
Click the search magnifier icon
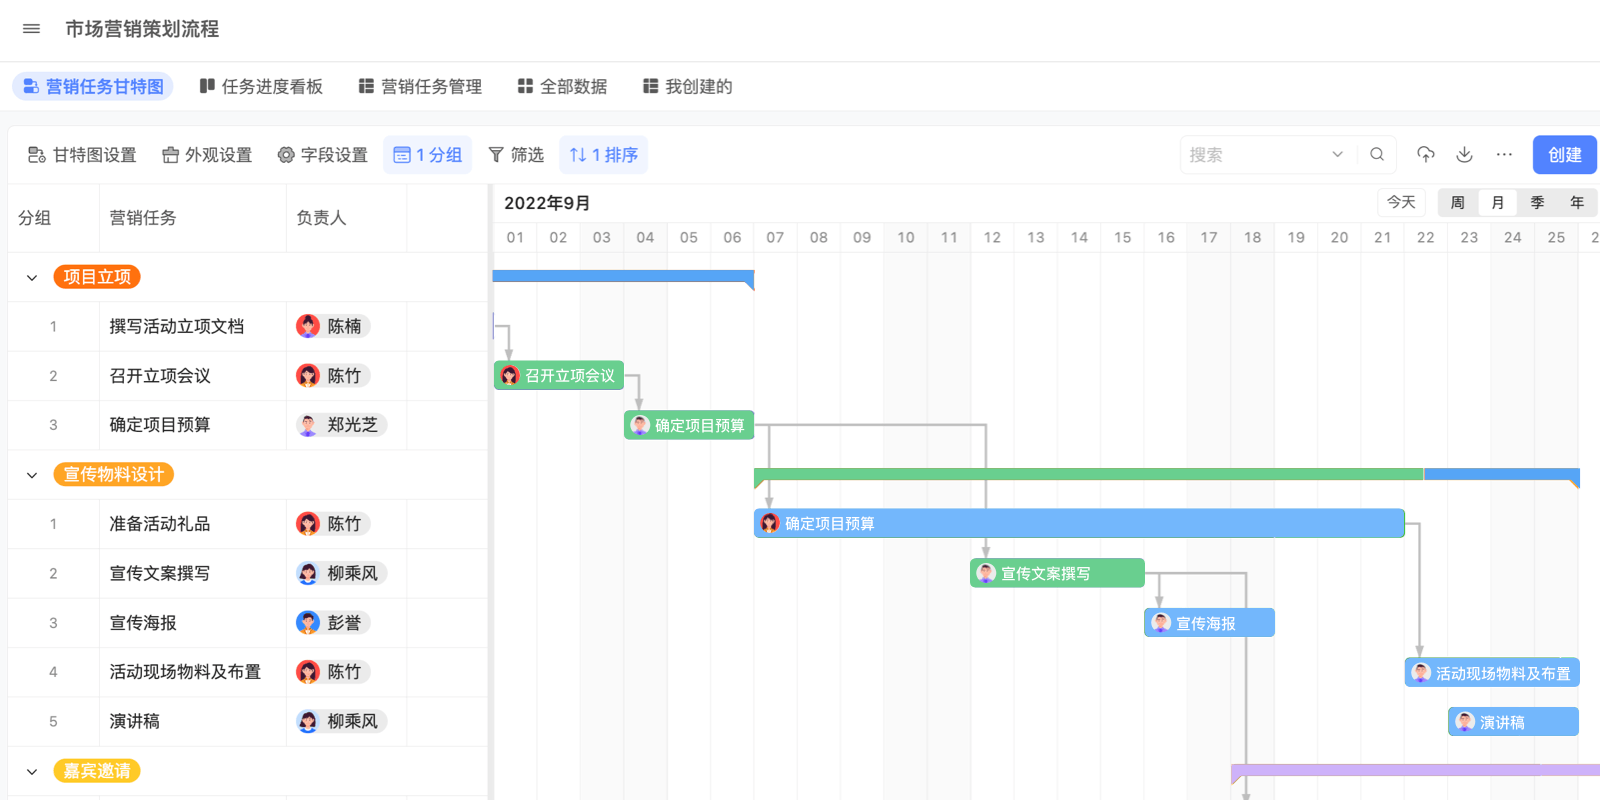1377,155
